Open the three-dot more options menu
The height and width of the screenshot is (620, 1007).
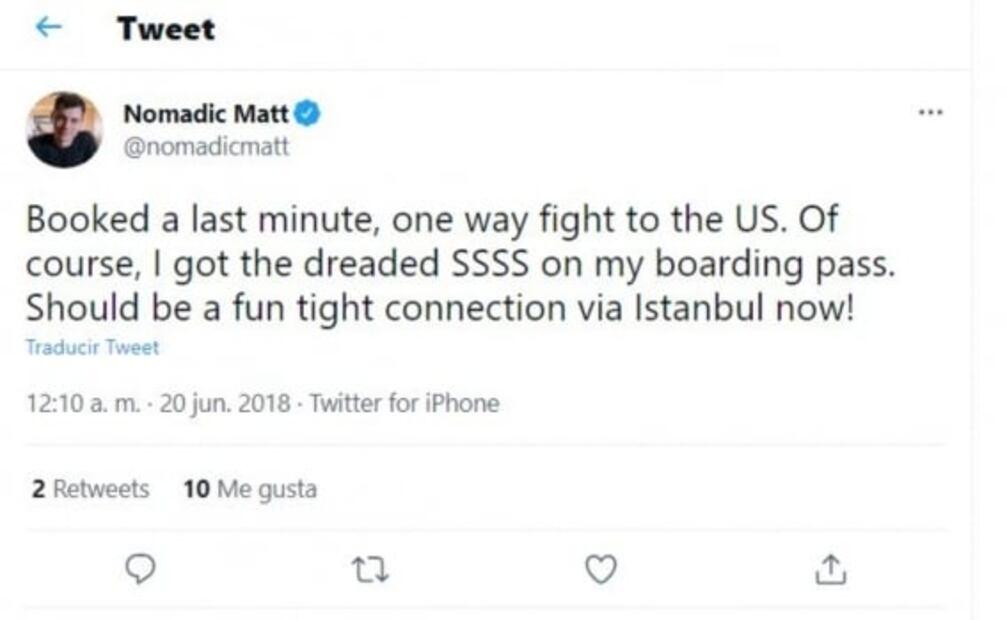point(930,113)
